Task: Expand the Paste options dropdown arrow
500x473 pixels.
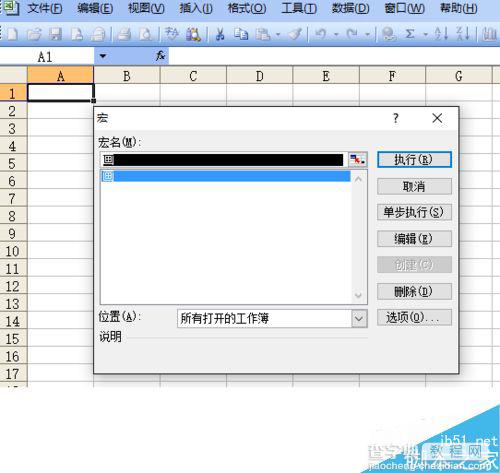Action: click(278, 34)
